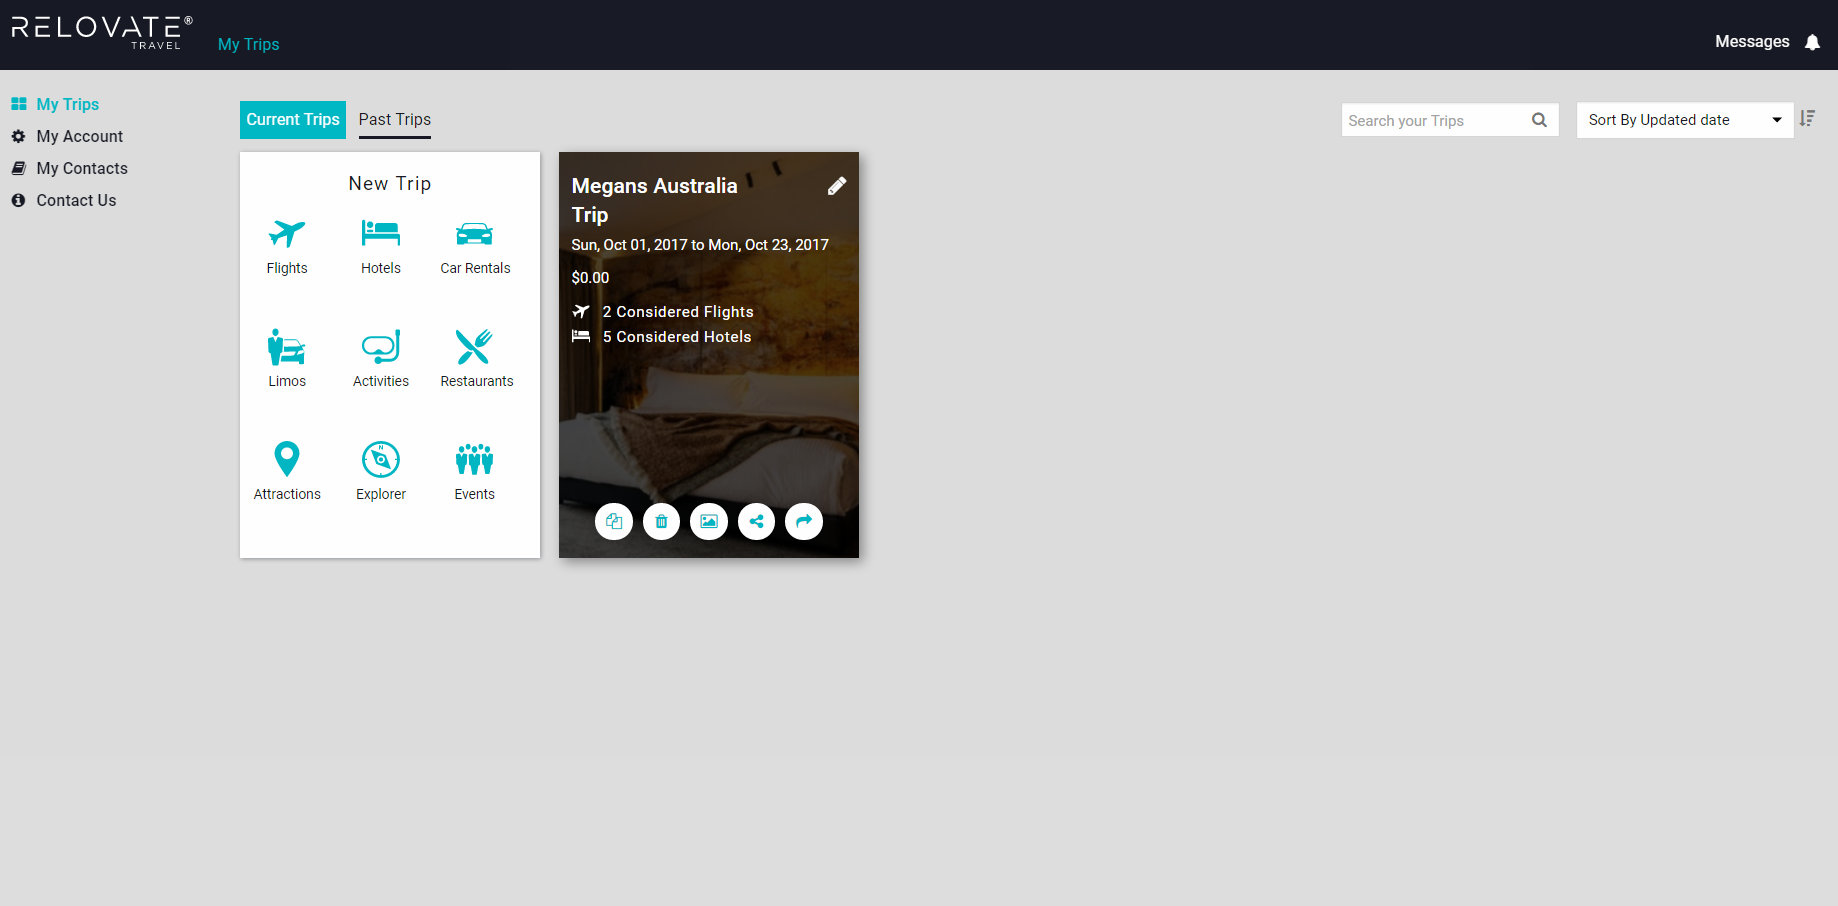Choose the Events people icon
Image resolution: width=1838 pixels, height=906 pixels.
coord(474,459)
